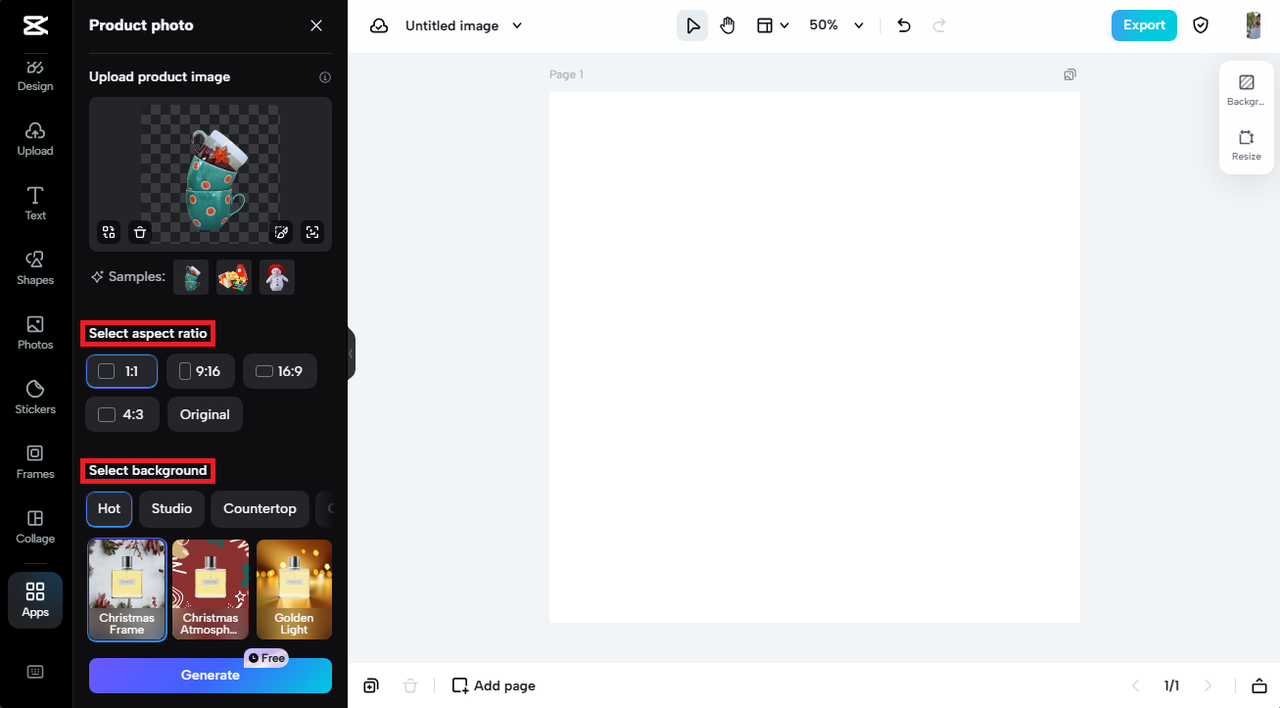This screenshot has width=1280, height=708.
Task: Select the 16:9 aspect ratio
Action: 280,371
